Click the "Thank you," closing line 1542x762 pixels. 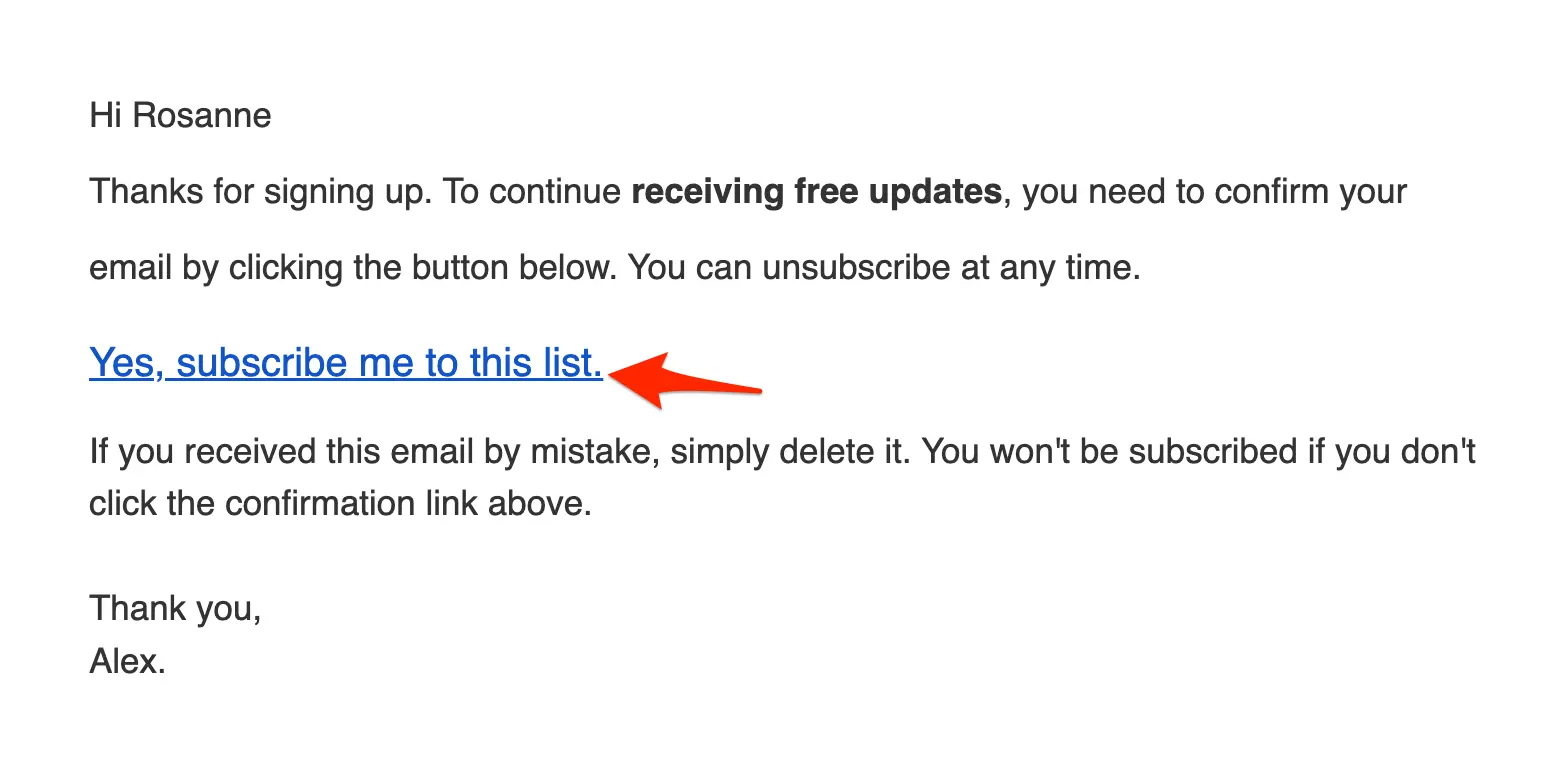(x=176, y=608)
